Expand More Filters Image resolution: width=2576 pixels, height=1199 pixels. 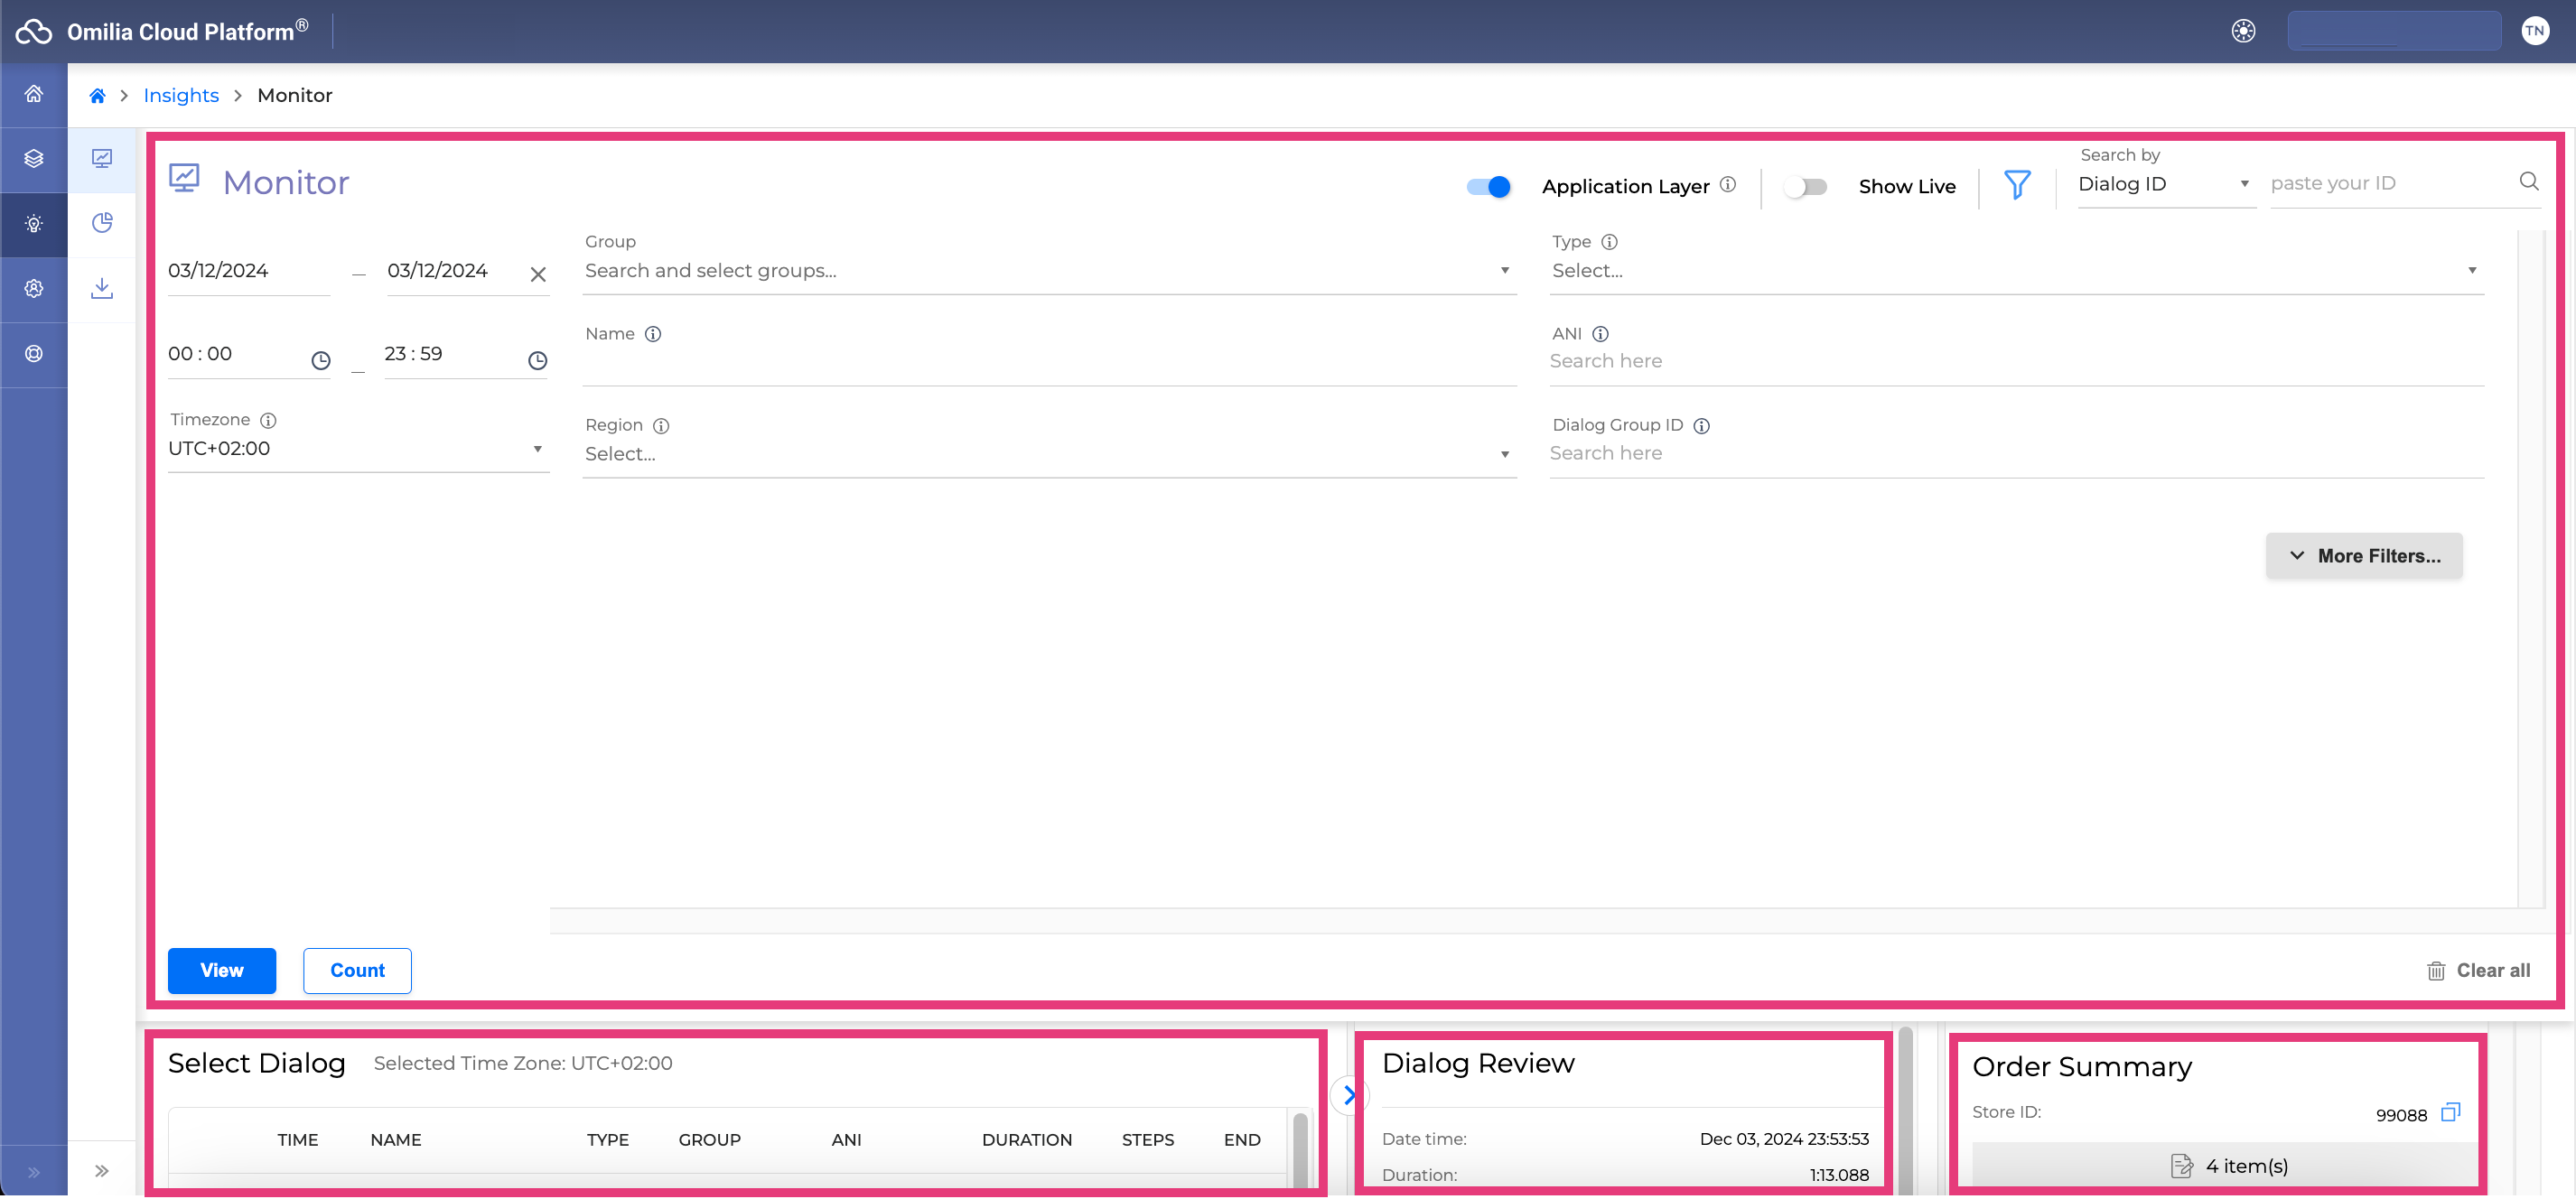click(2364, 556)
